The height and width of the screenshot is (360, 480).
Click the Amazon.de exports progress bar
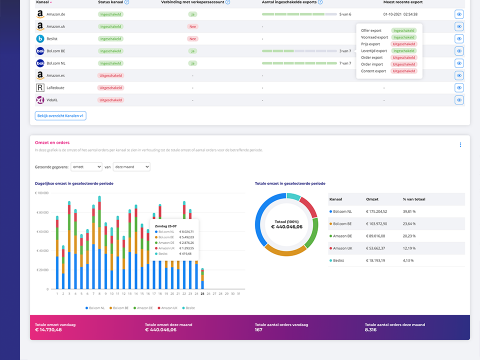tap(299, 14)
